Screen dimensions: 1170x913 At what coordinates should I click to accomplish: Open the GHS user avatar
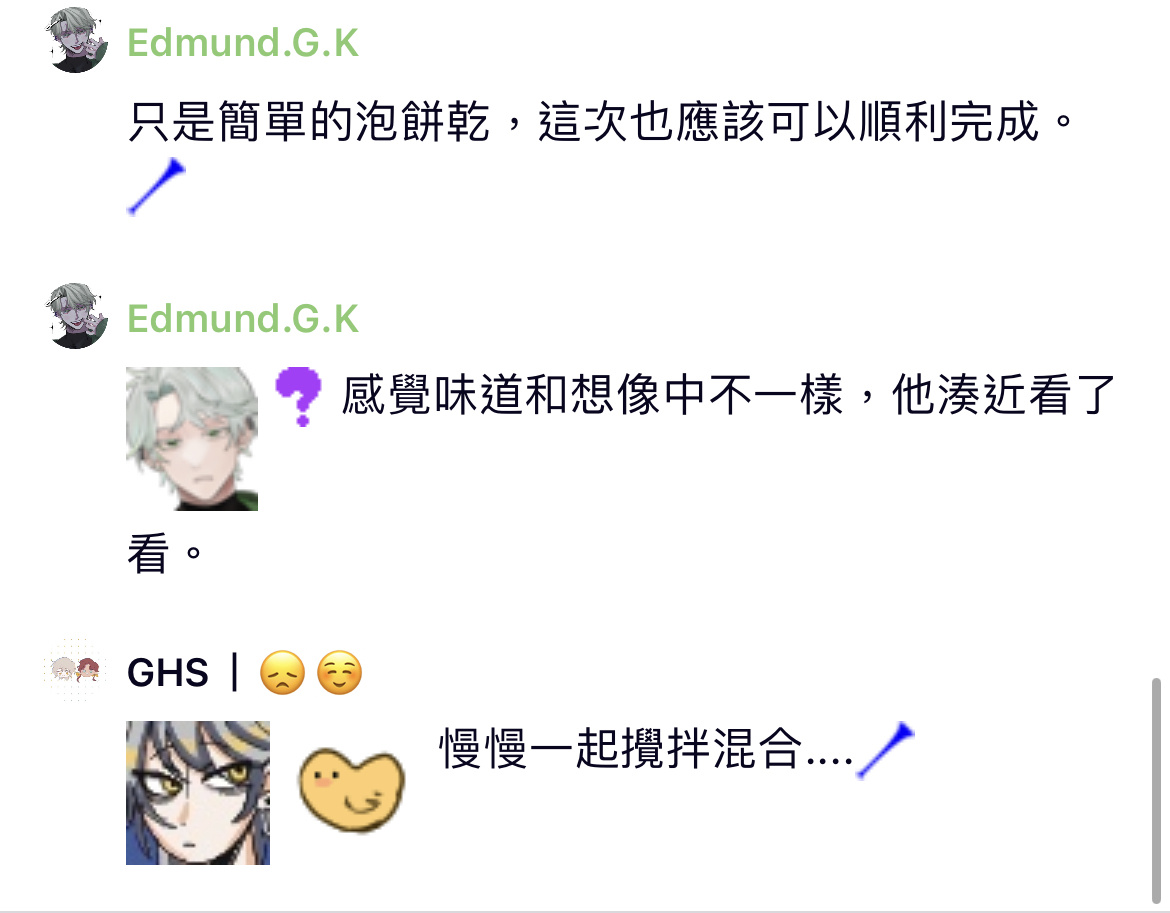click(75, 670)
